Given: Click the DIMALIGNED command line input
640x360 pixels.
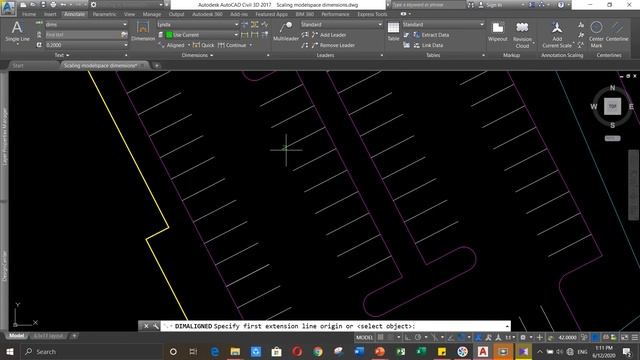Looking at the screenshot, I should click(x=335, y=326).
